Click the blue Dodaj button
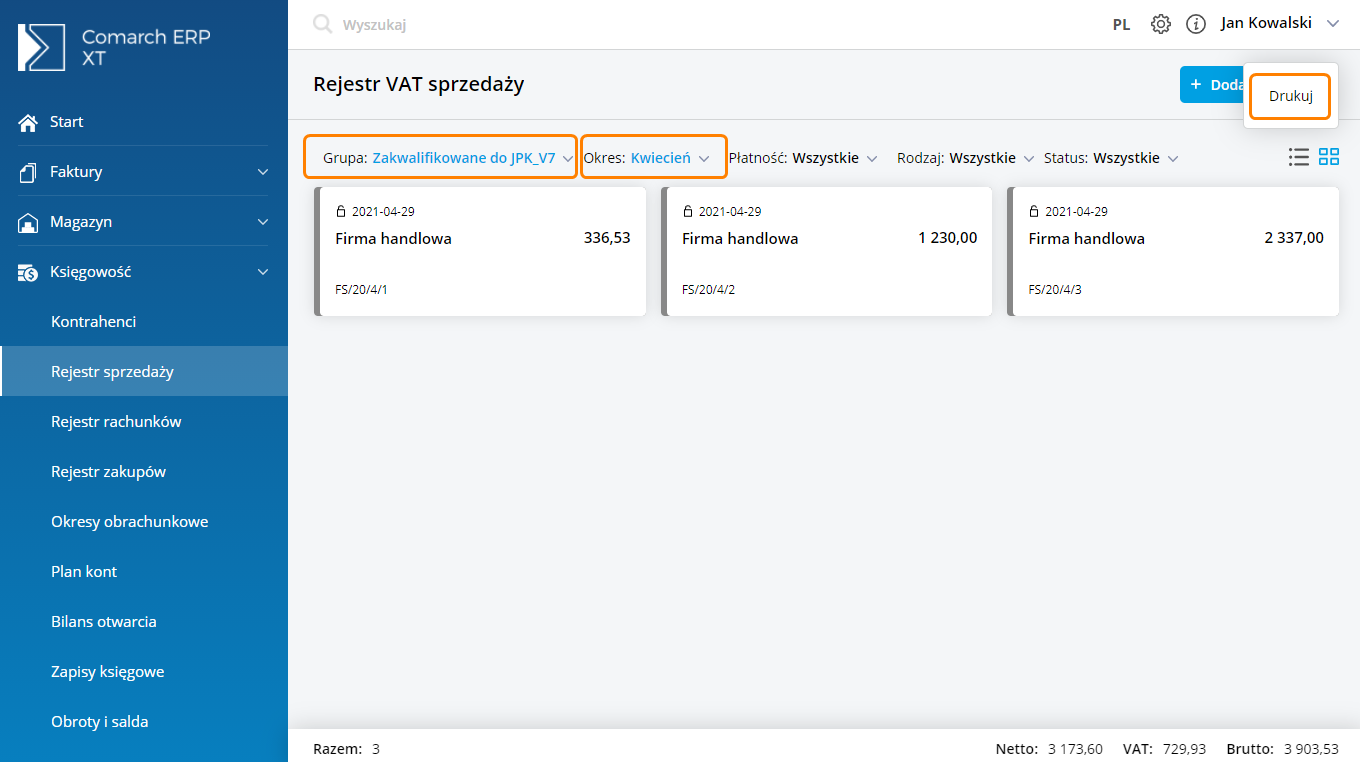This screenshot has height=762, width=1360. 1211,85
